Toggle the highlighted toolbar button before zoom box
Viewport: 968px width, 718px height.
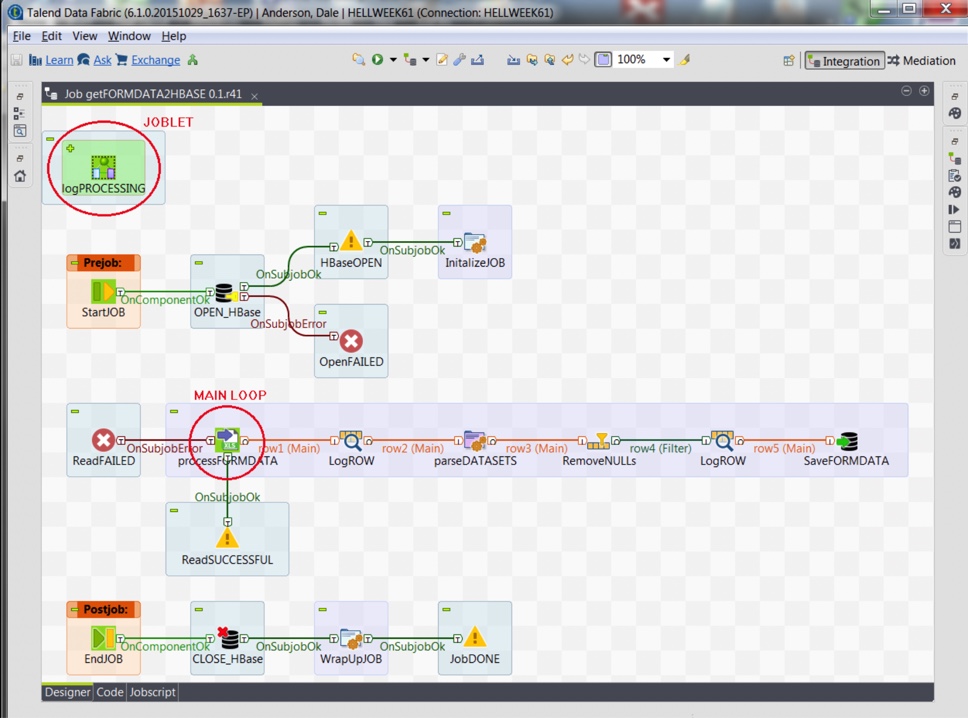tap(603, 59)
